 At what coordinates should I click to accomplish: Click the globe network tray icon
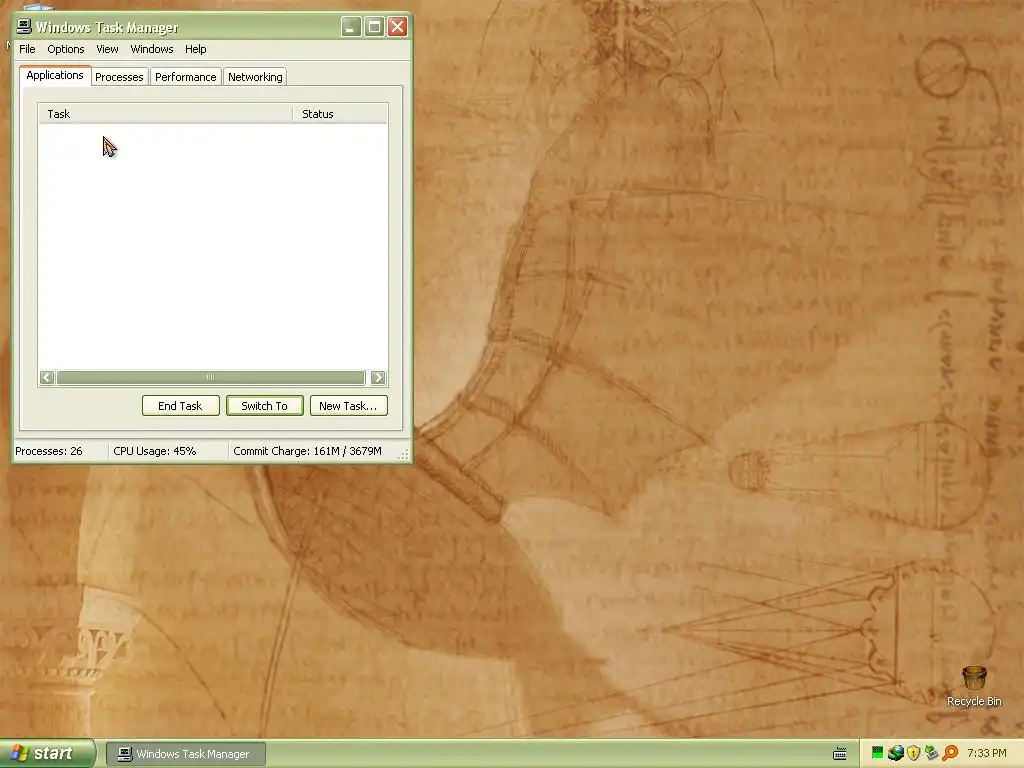tap(895, 753)
